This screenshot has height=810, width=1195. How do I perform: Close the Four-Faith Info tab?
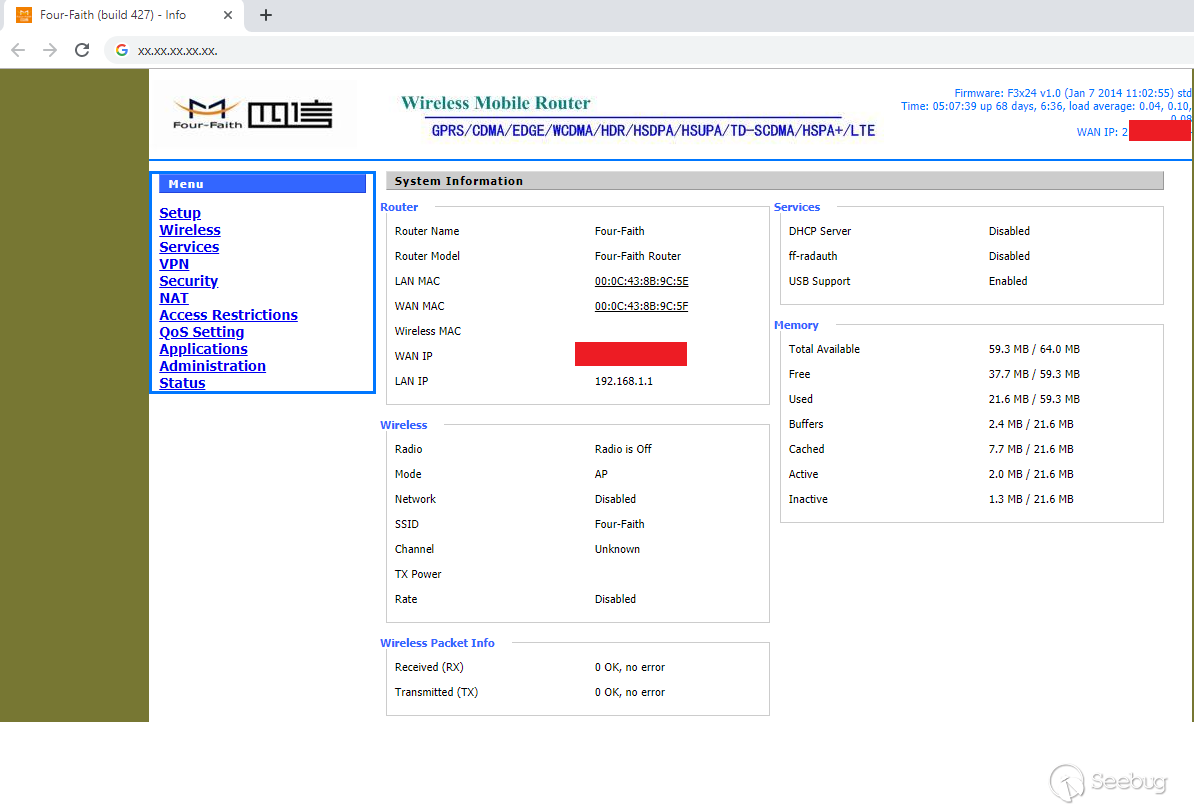(x=228, y=15)
